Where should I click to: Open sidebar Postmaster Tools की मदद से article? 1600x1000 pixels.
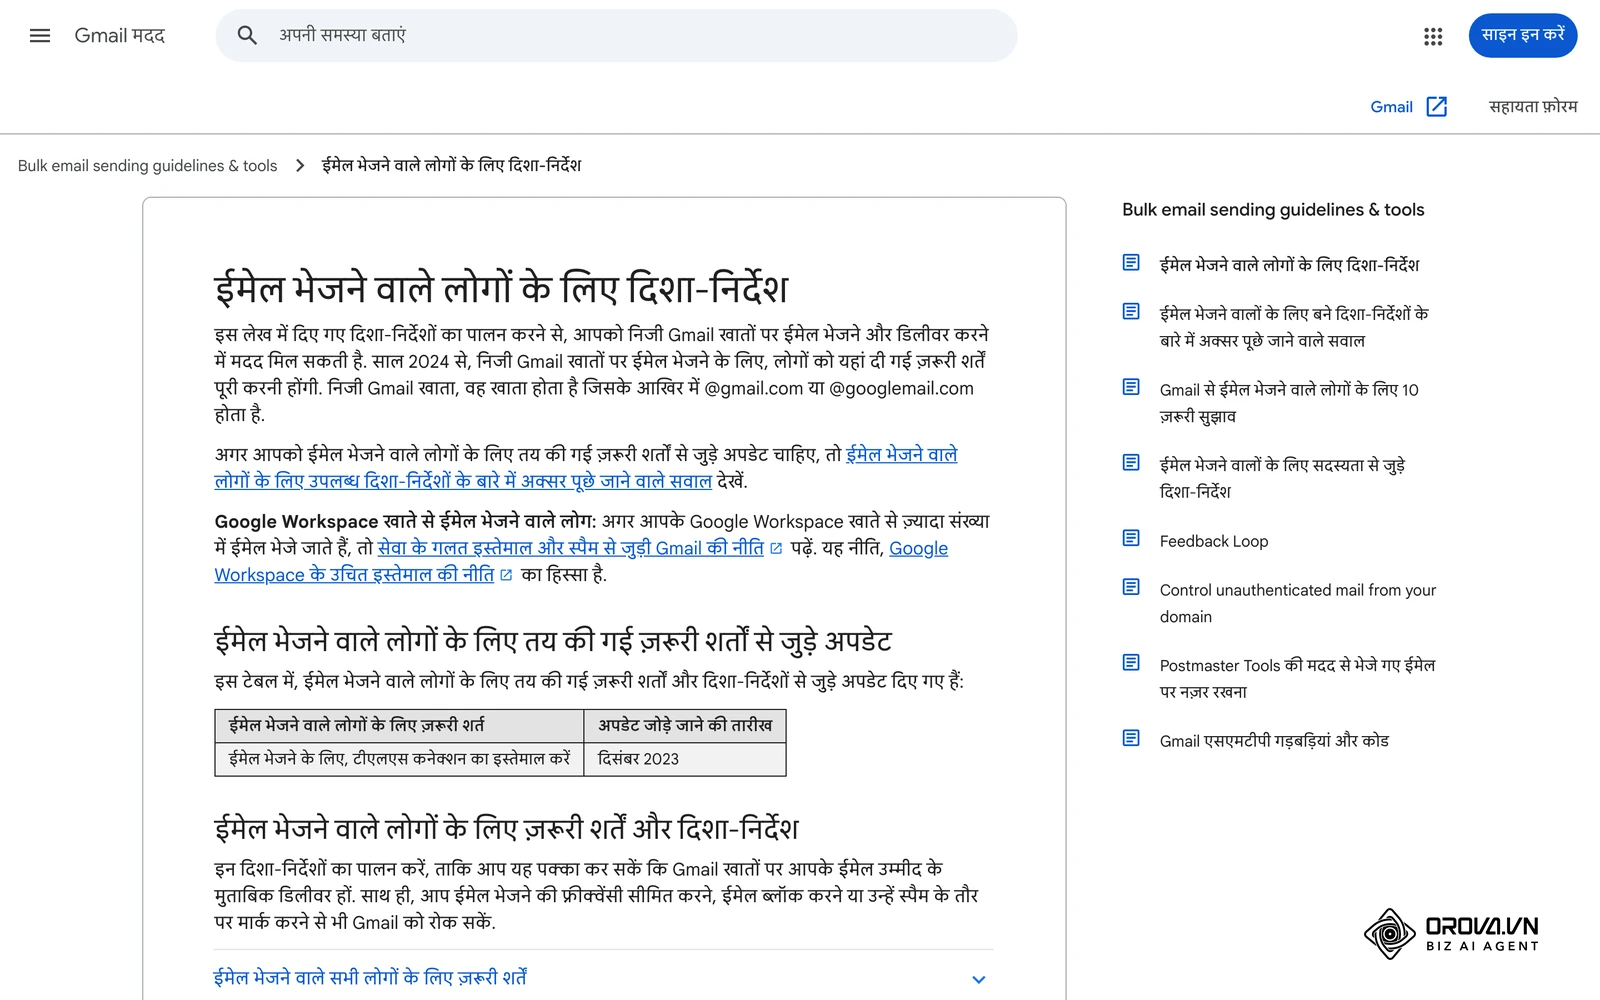(x=1297, y=678)
